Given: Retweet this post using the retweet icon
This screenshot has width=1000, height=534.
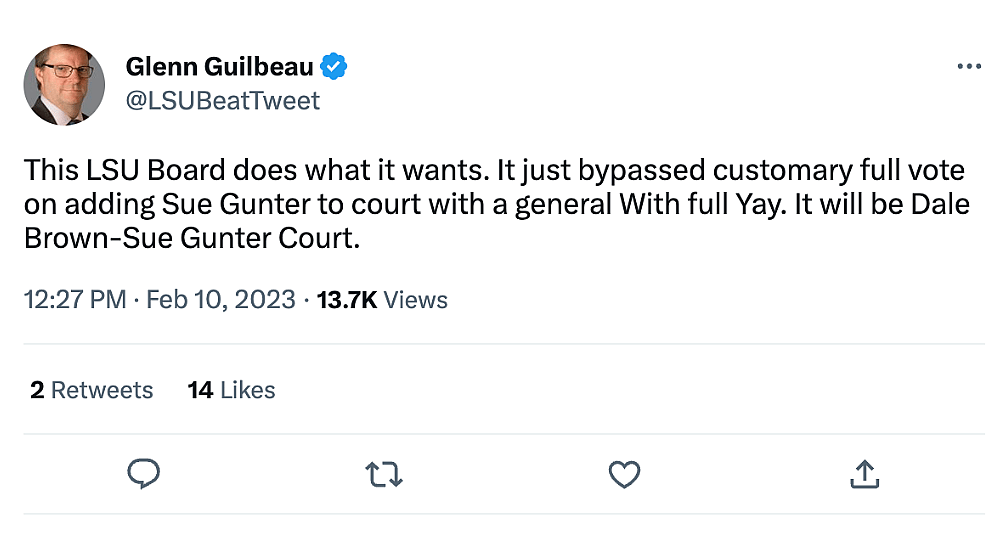Looking at the screenshot, I should [x=385, y=474].
